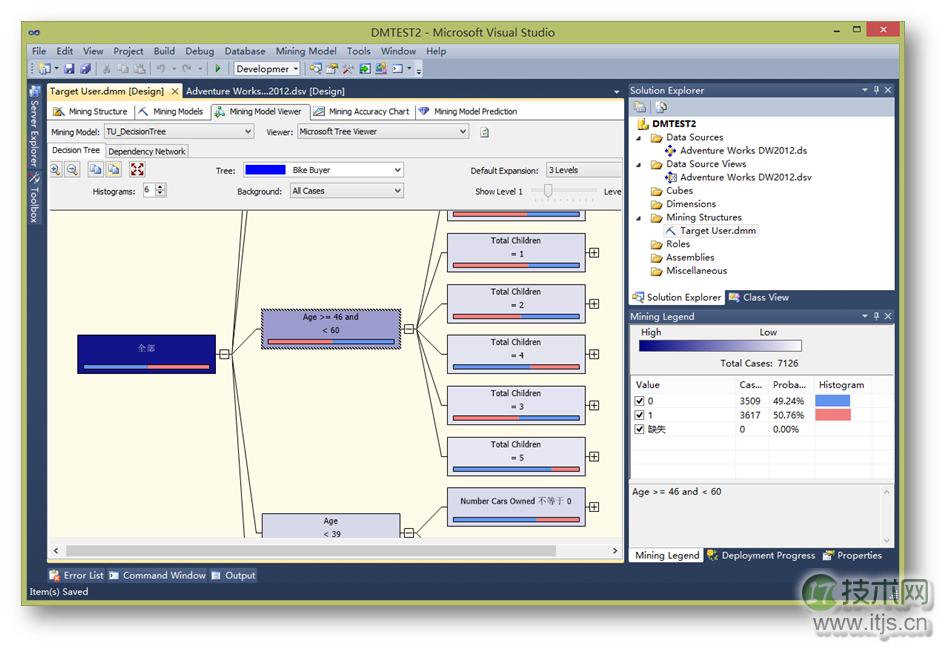Click the Save icon in toolbar
Viewport: 947px width, 648px height.
(x=69, y=69)
